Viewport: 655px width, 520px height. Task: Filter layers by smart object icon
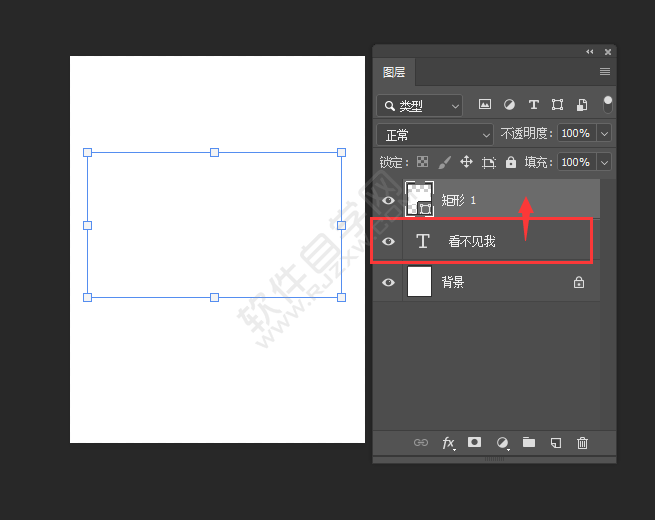click(x=582, y=104)
